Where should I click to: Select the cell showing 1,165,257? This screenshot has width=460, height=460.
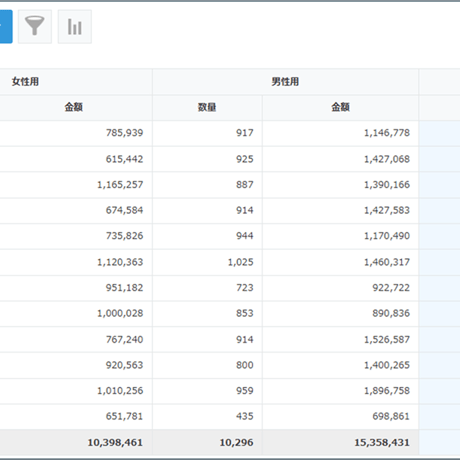point(76,185)
